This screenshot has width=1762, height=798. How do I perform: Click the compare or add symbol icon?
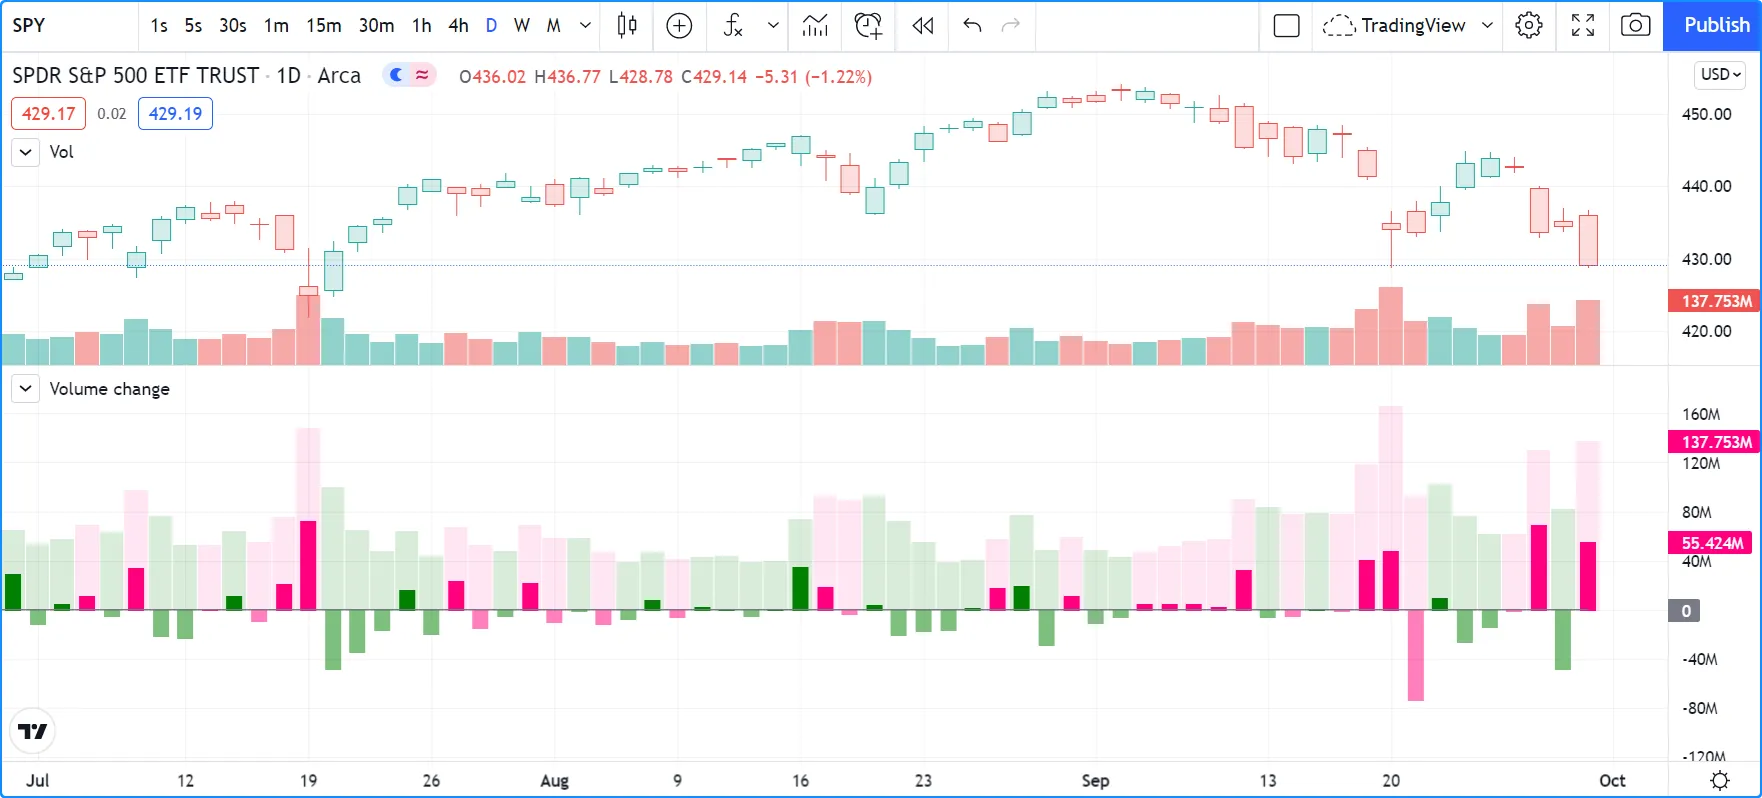(679, 26)
